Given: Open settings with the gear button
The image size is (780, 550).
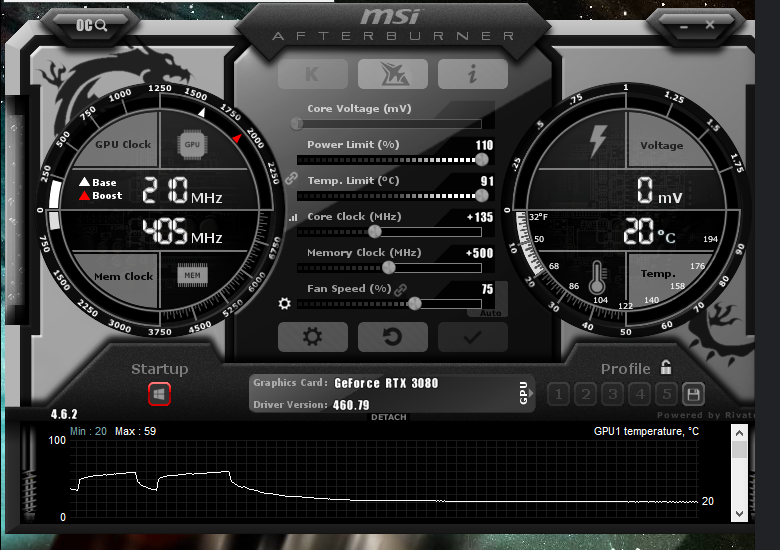Looking at the screenshot, I should 312,337.
